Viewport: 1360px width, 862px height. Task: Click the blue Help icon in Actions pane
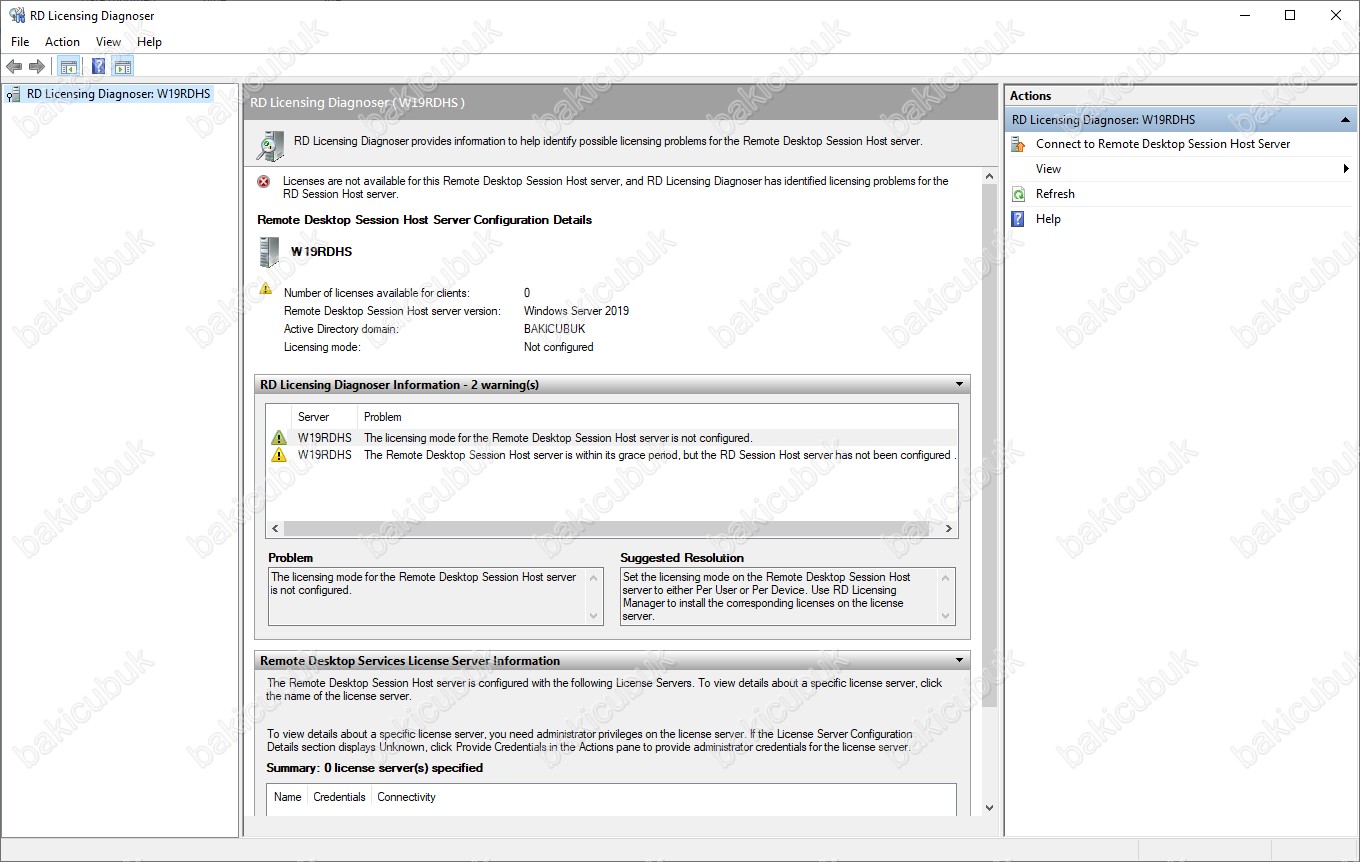1018,219
